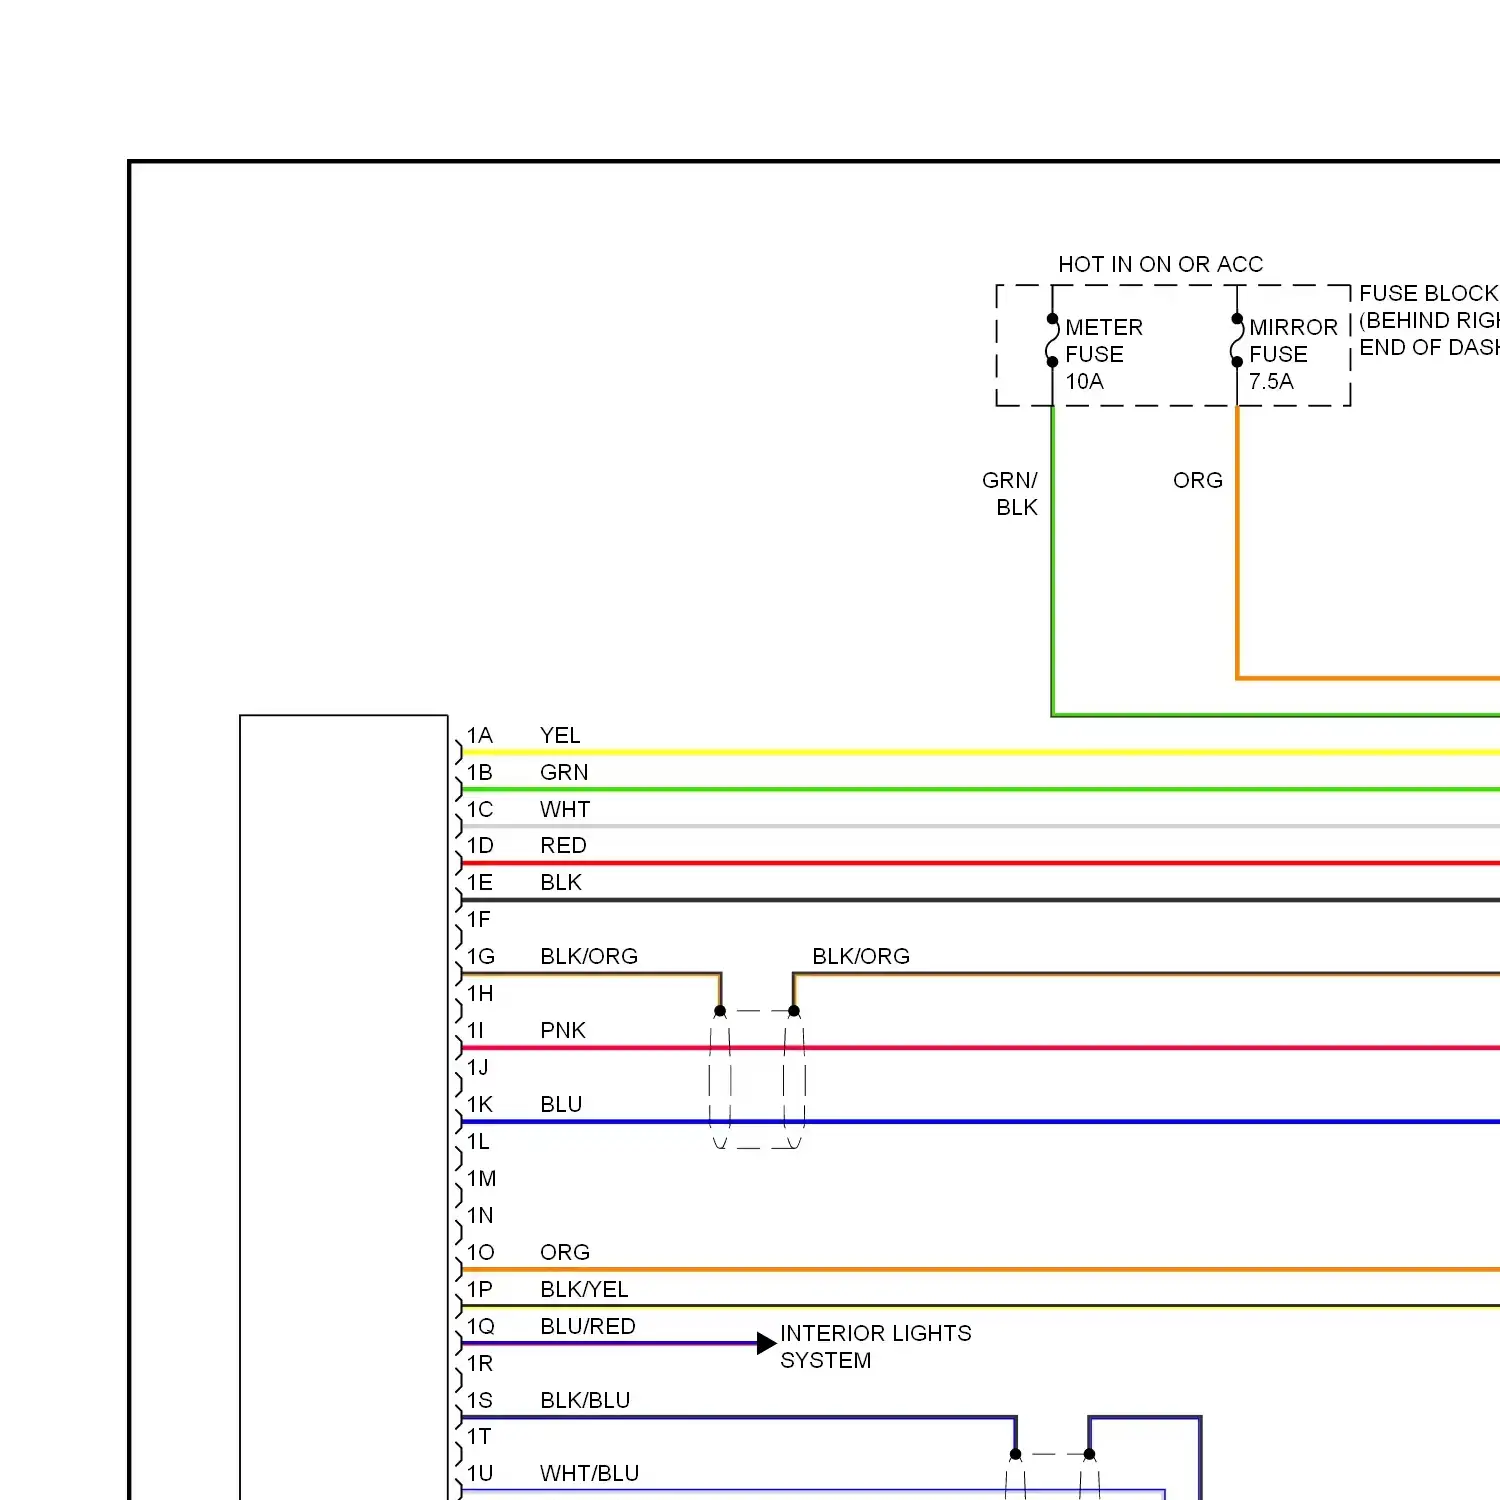Click the BLU/RED wire label

pos(588,1327)
